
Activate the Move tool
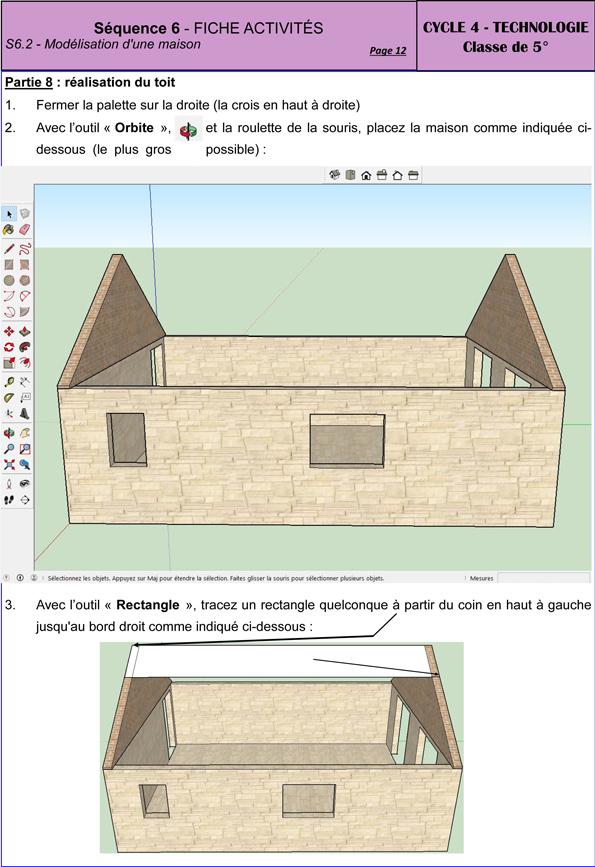(x=9, y=332)
